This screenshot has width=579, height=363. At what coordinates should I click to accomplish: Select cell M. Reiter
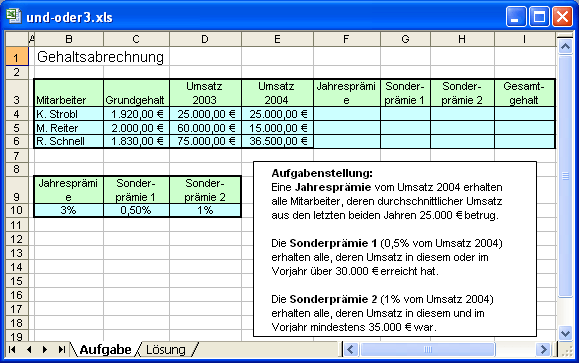coord(69,128)
